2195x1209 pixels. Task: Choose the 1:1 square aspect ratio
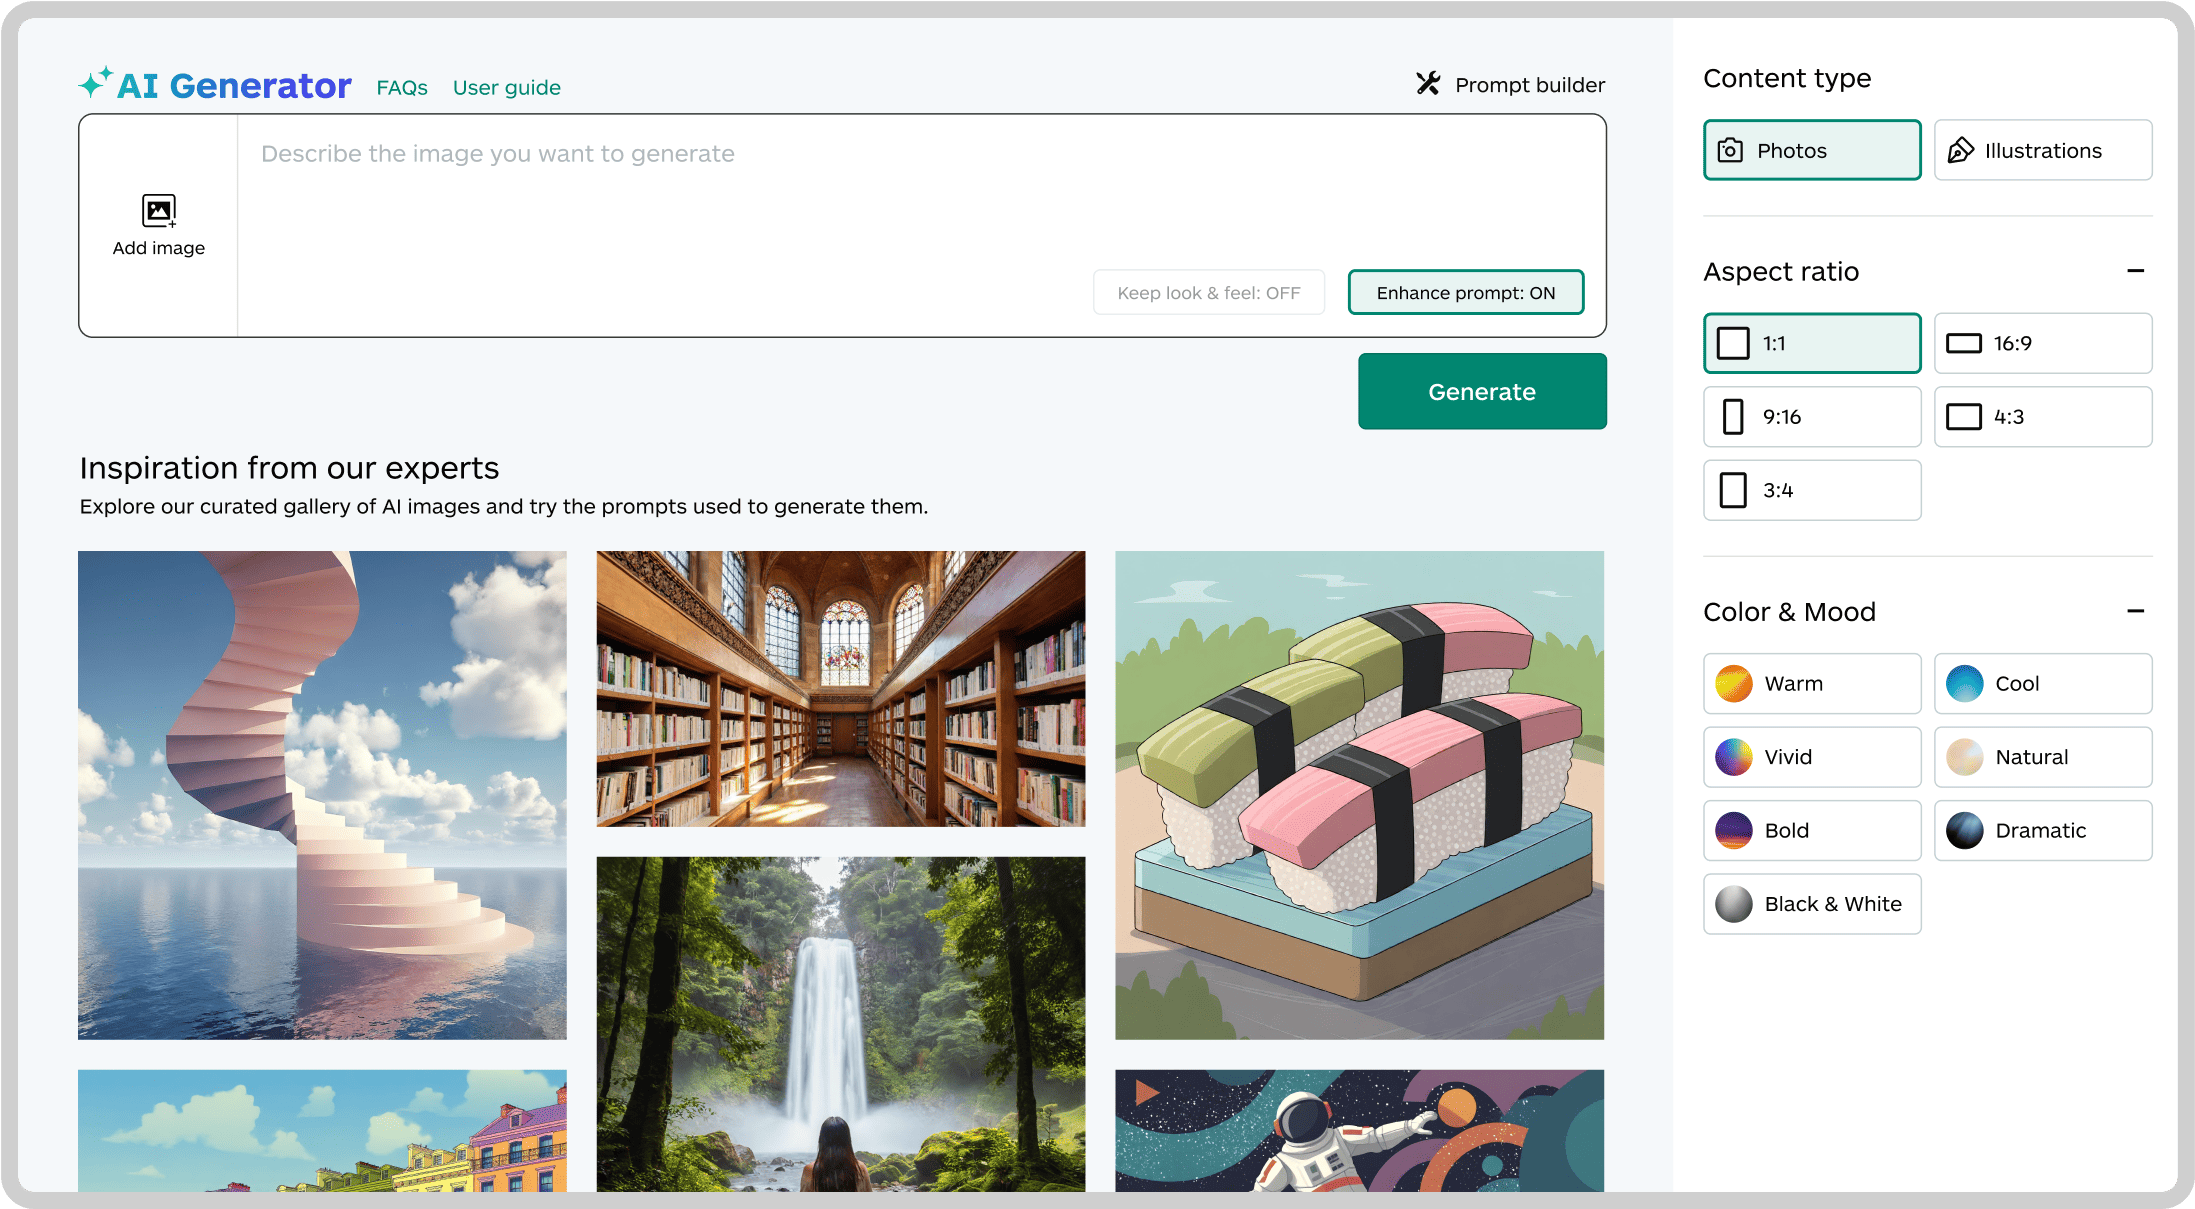click(x=1811, y=343)
